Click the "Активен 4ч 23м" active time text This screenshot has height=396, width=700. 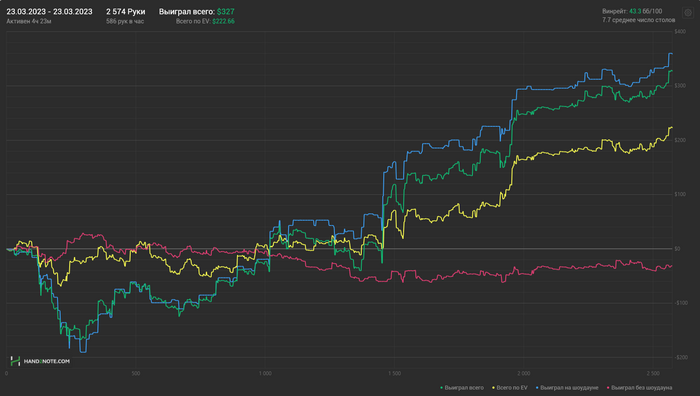coord(29,21)
